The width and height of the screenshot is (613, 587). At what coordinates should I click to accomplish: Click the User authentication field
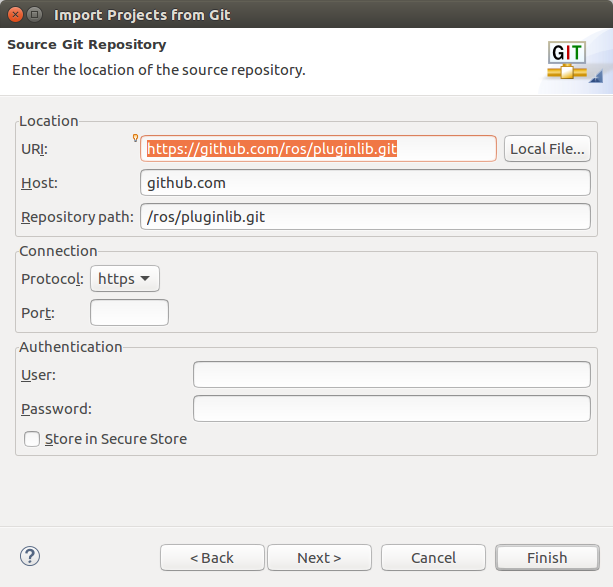(391, 375)
